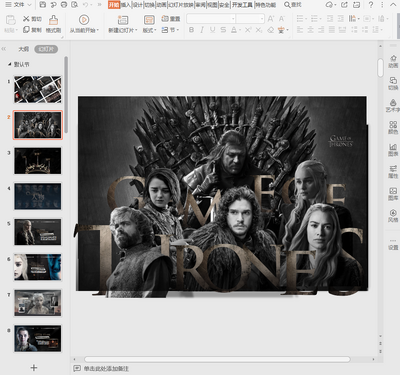Toggle Strikethrough formatting

point(223,30)
